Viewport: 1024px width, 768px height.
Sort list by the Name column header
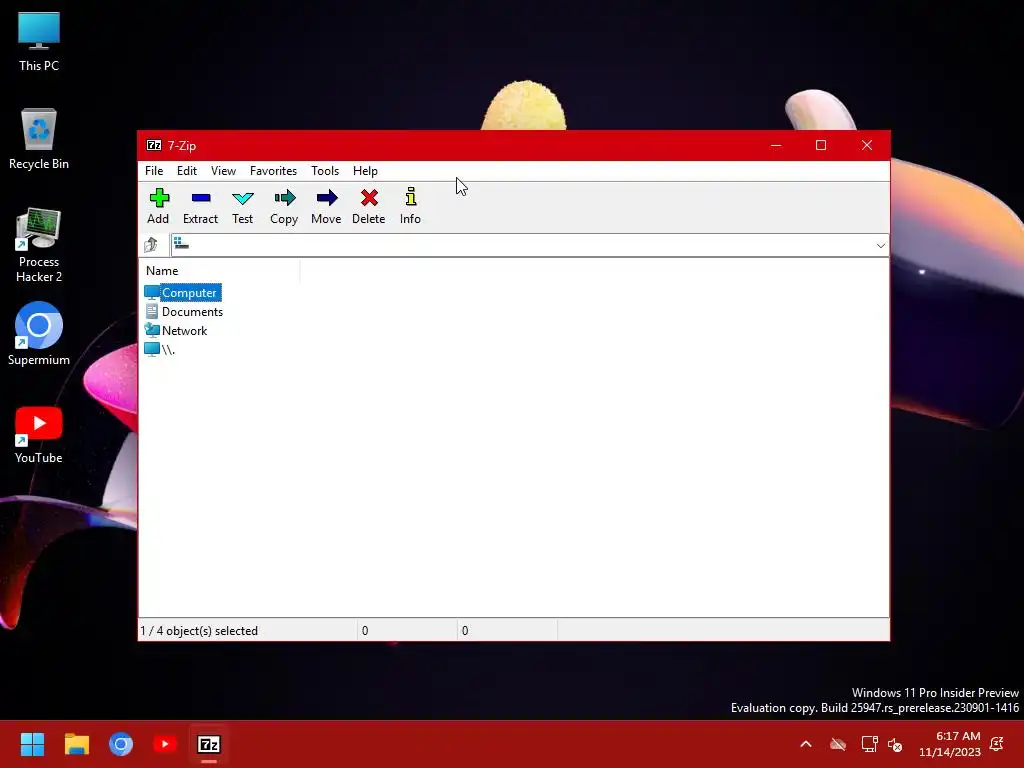[162, 270]
